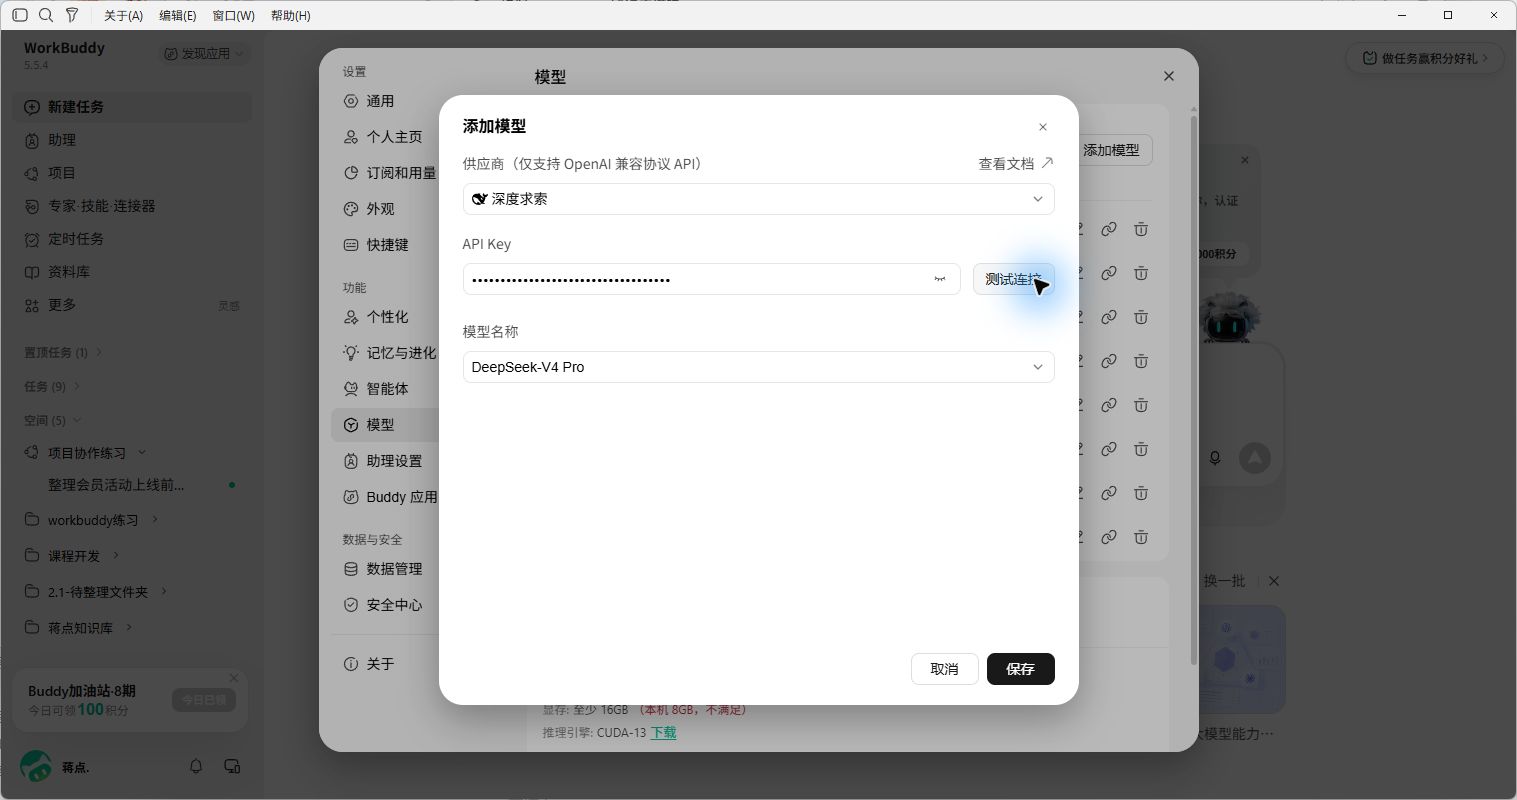The height and width of the screenshot is (800, 1517).
Task: Open the 模型名称 DeepSeek-V4 Pro dropdown
Action: click(x=758, y=367)
